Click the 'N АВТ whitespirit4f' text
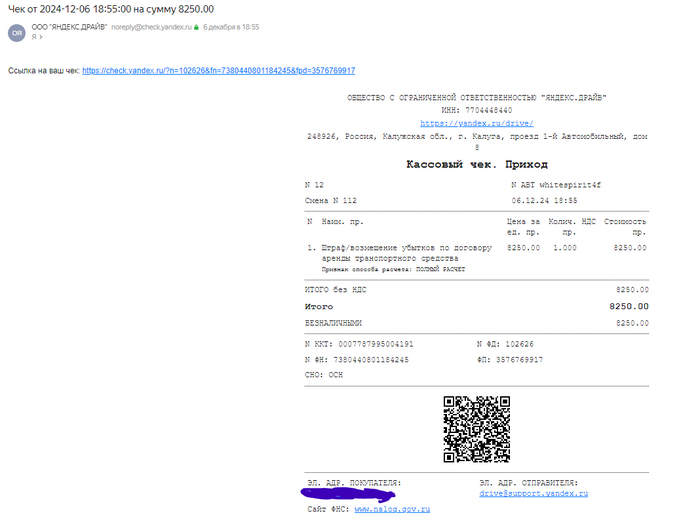Screen dimensions: 700x524 click(x=556, y=185)
